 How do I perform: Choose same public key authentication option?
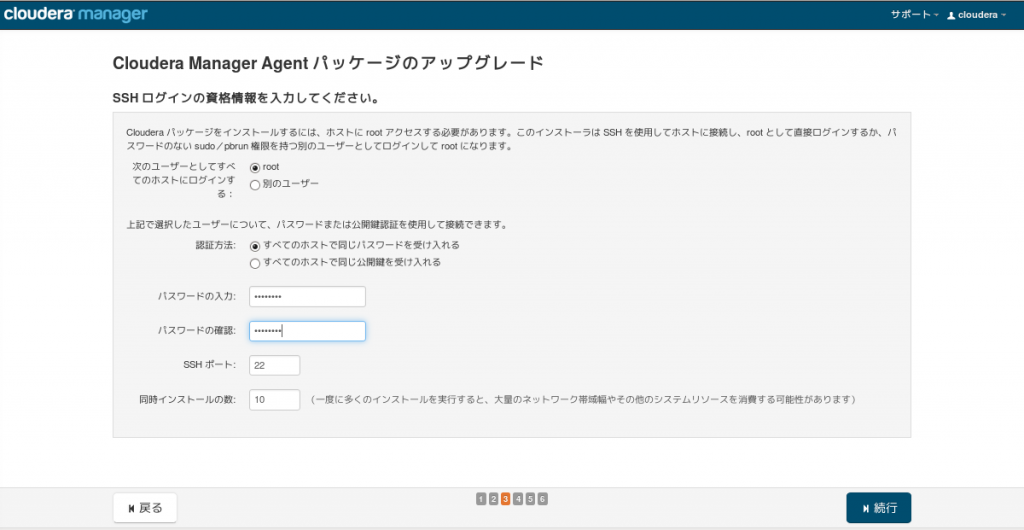pyautogui.click(x=255, y=264)
